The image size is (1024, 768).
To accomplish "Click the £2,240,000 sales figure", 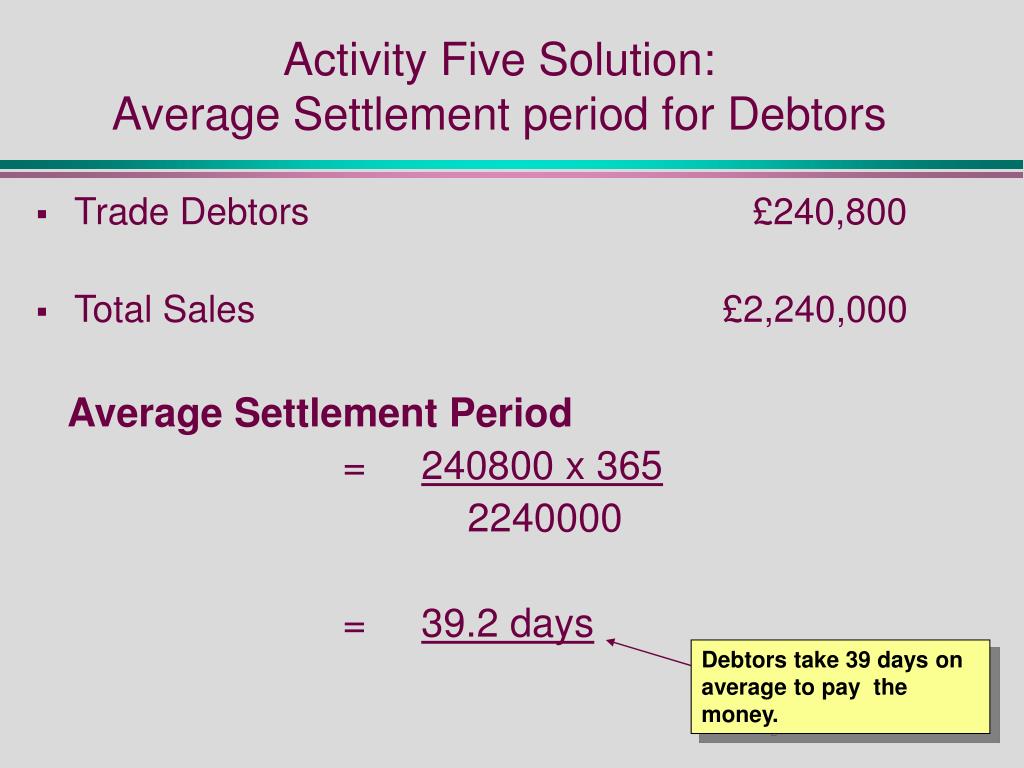I will (815, 310).
